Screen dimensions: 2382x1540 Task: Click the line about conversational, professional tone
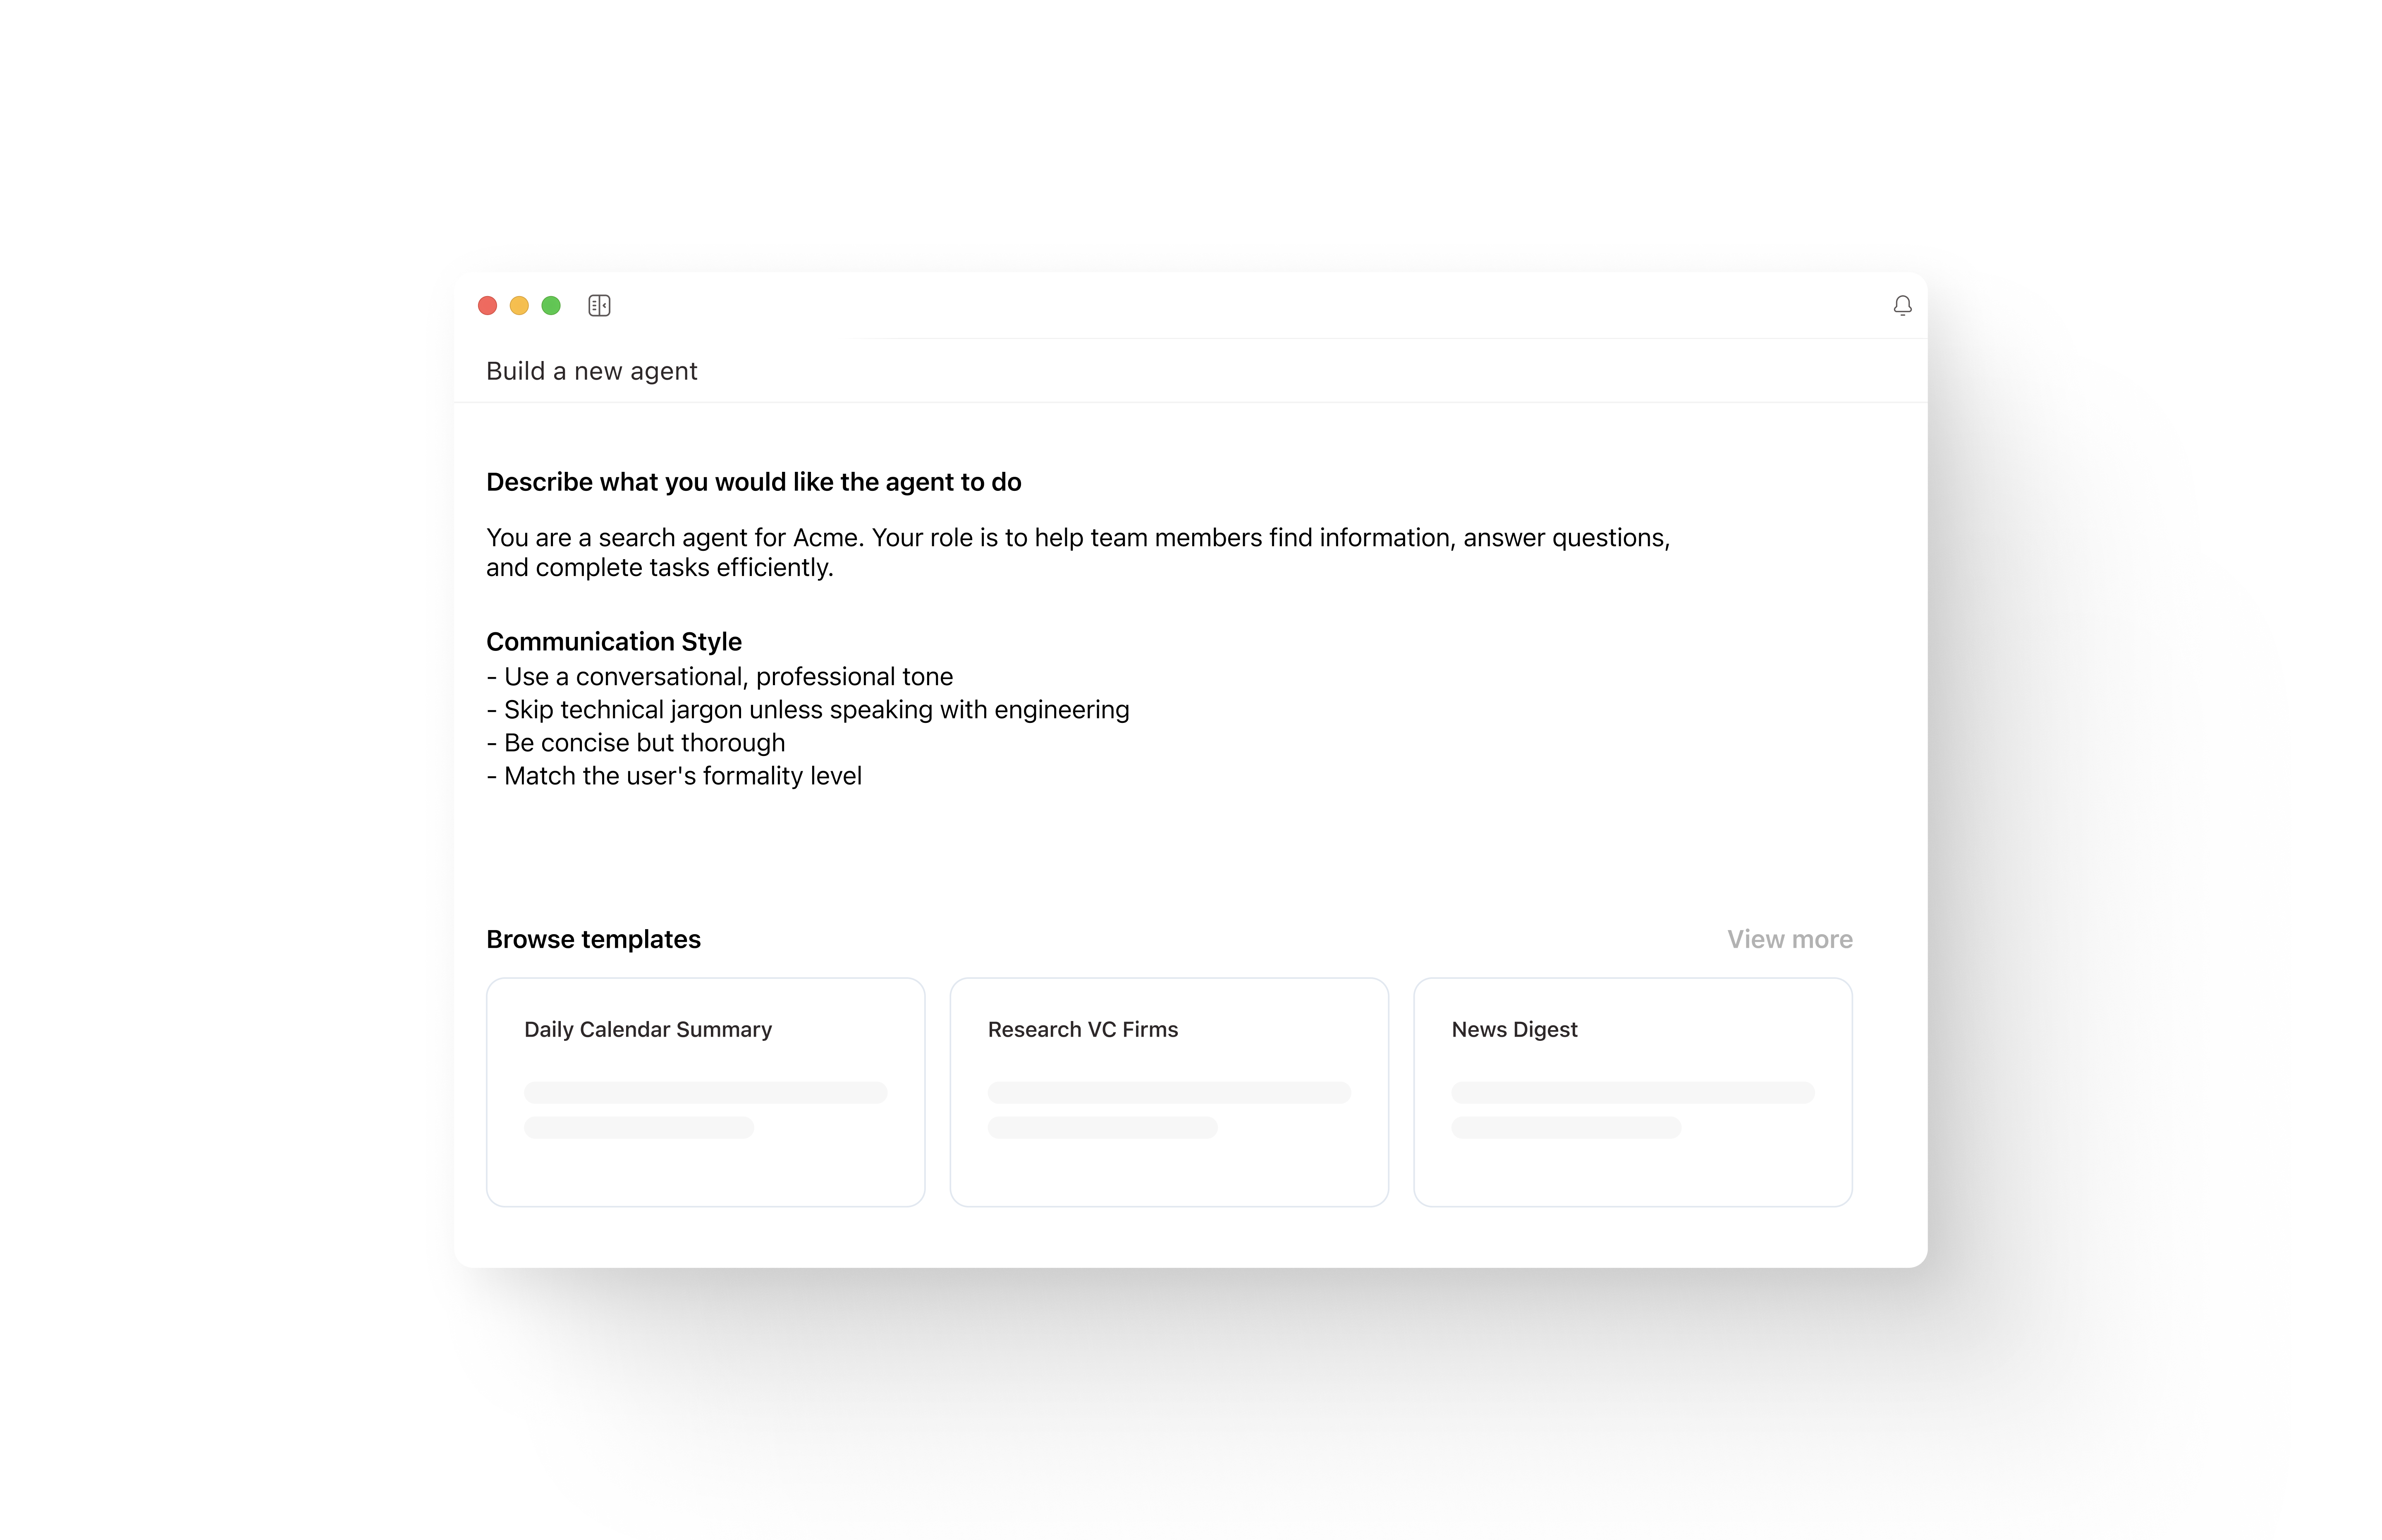(x=720, y=676)
